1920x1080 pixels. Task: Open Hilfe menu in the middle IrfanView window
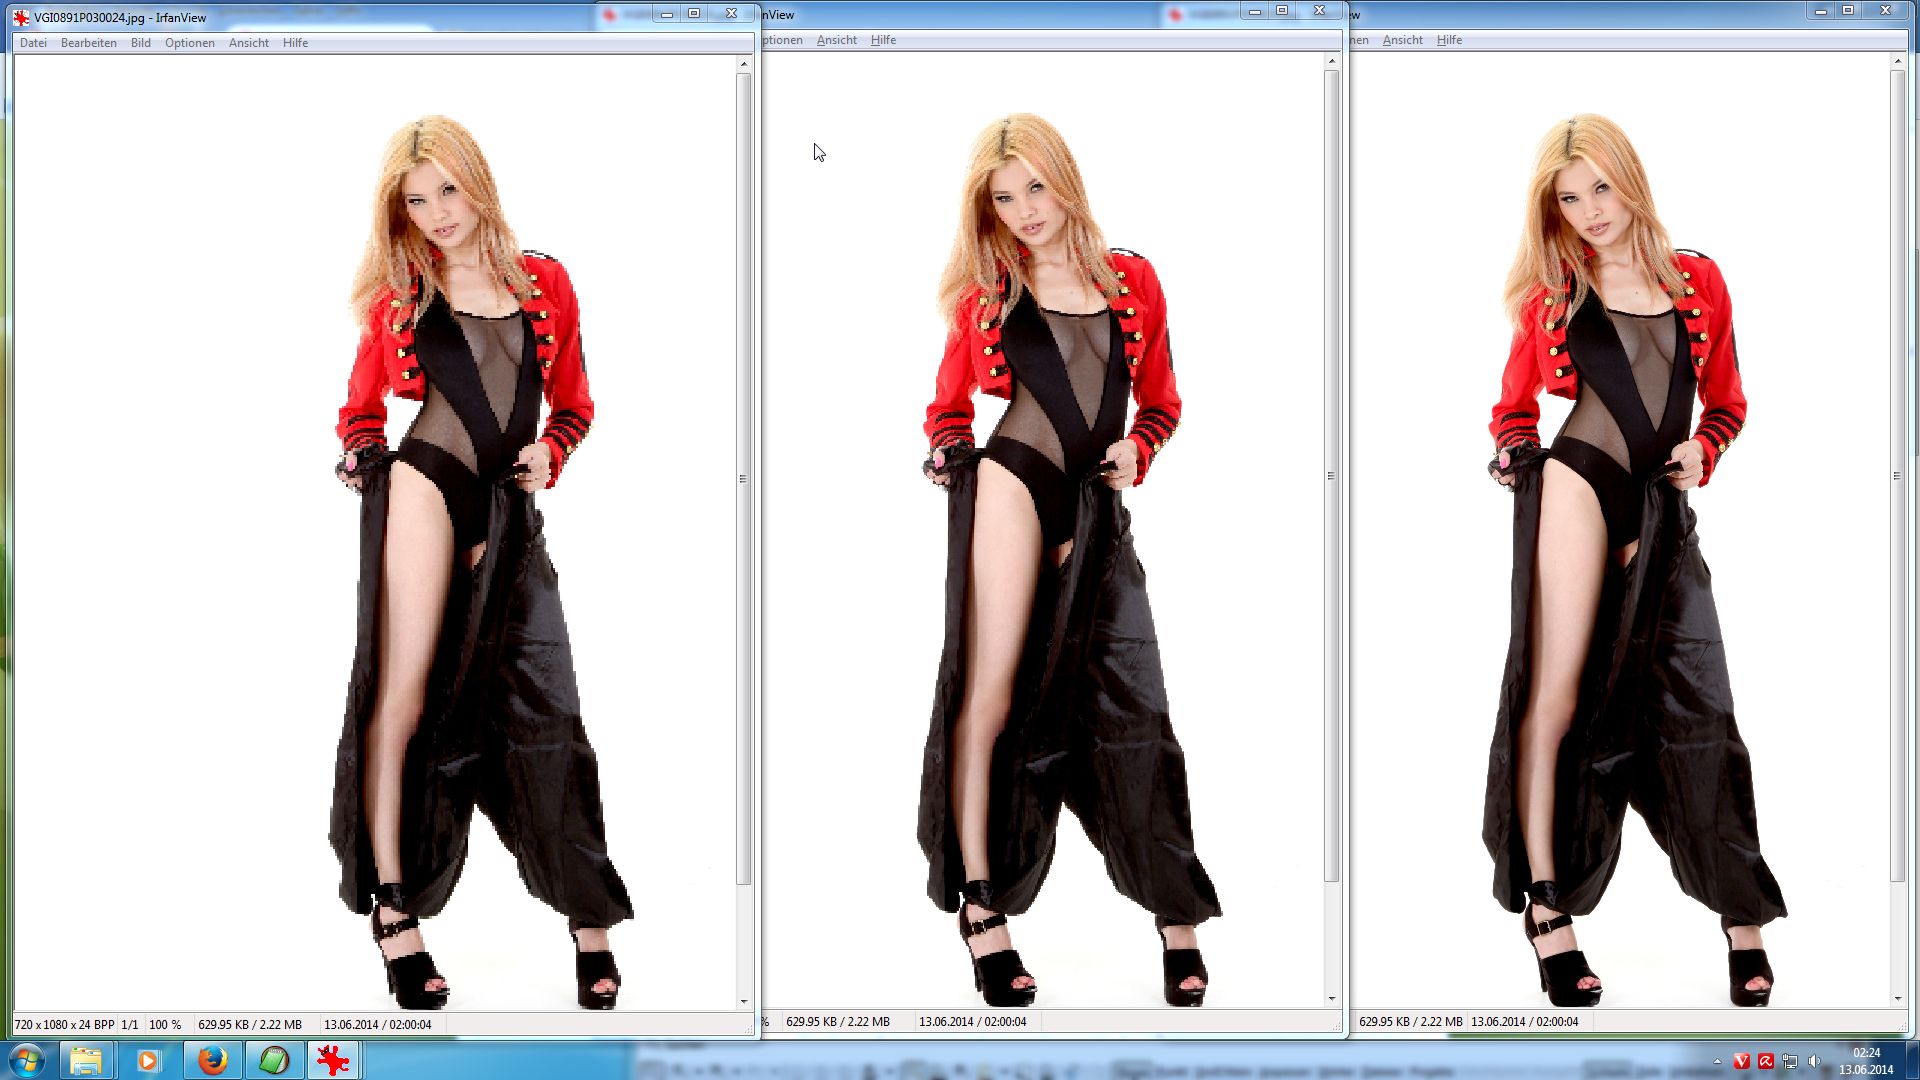(x=883, y=40)
